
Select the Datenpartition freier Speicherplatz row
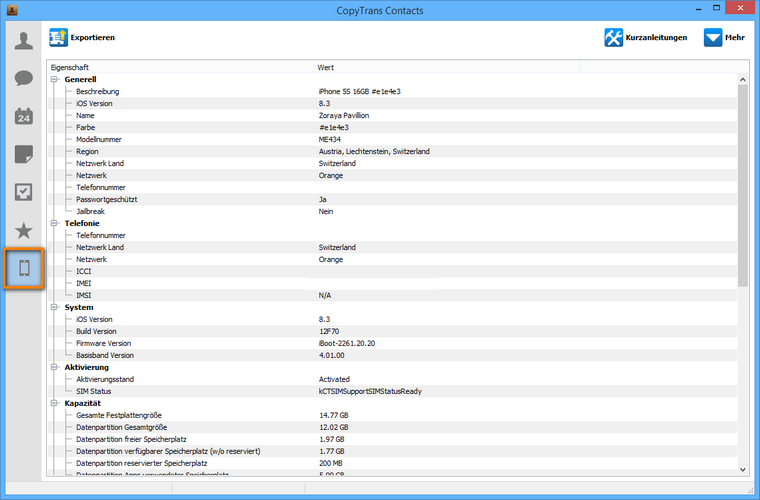point(393,439)
